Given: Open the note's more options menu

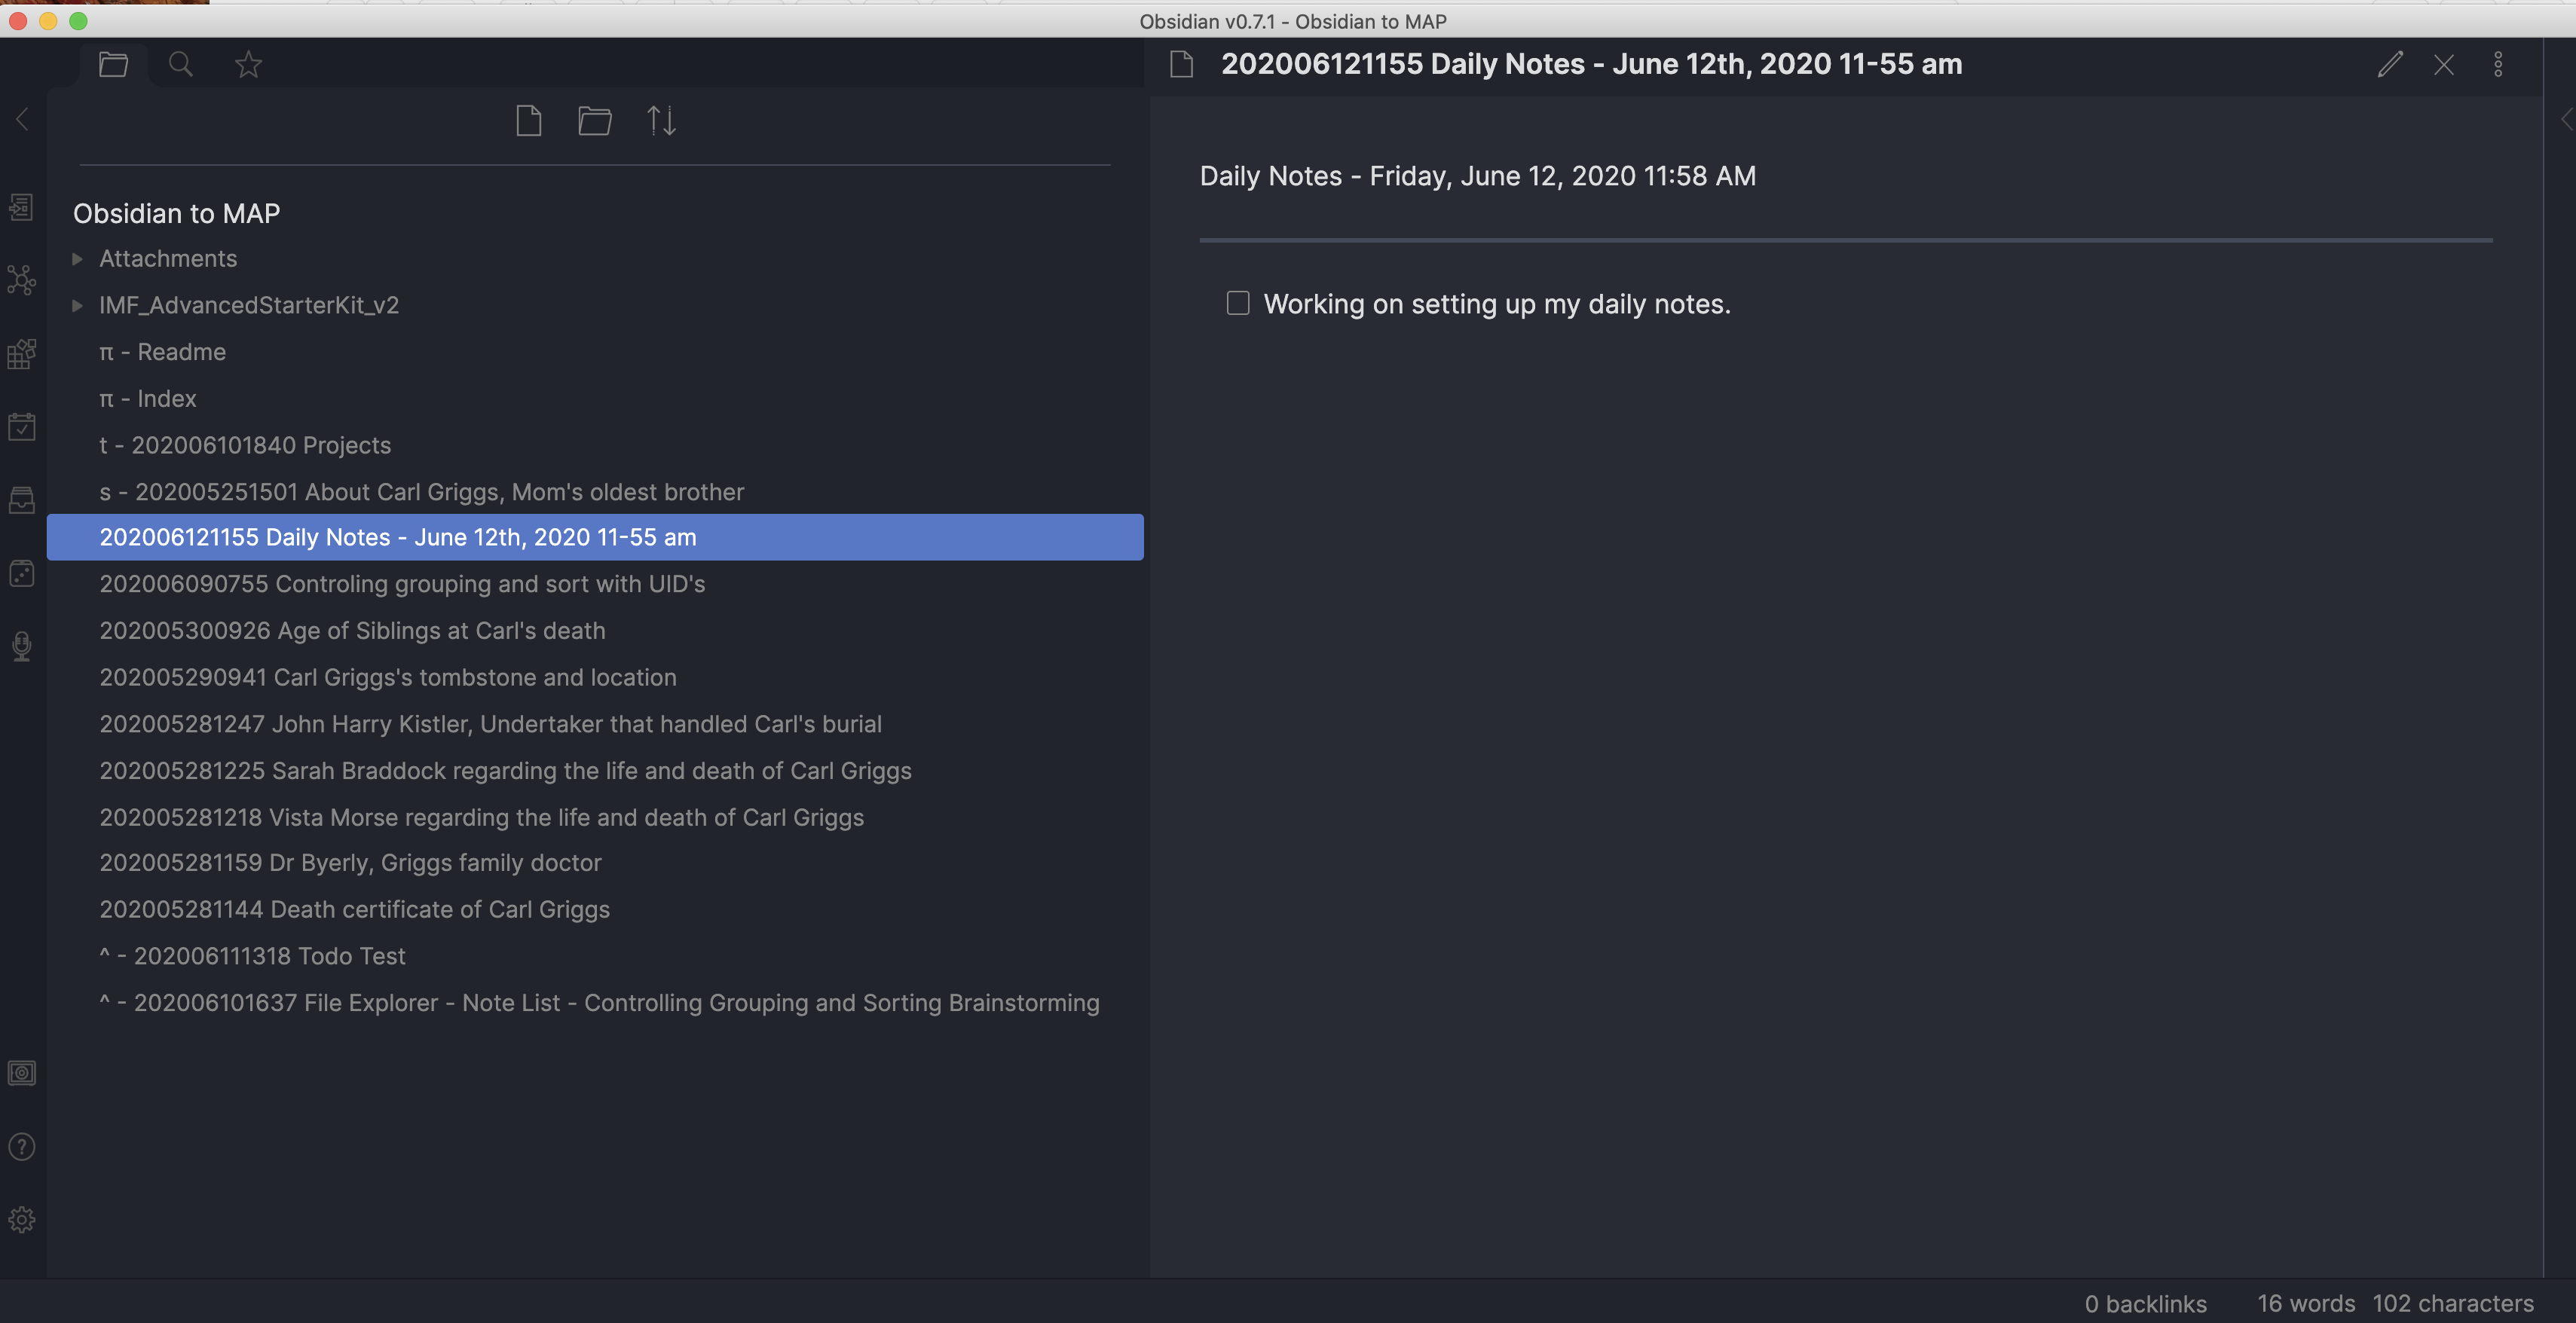Looking at the screenshot, I should 2497,64.
